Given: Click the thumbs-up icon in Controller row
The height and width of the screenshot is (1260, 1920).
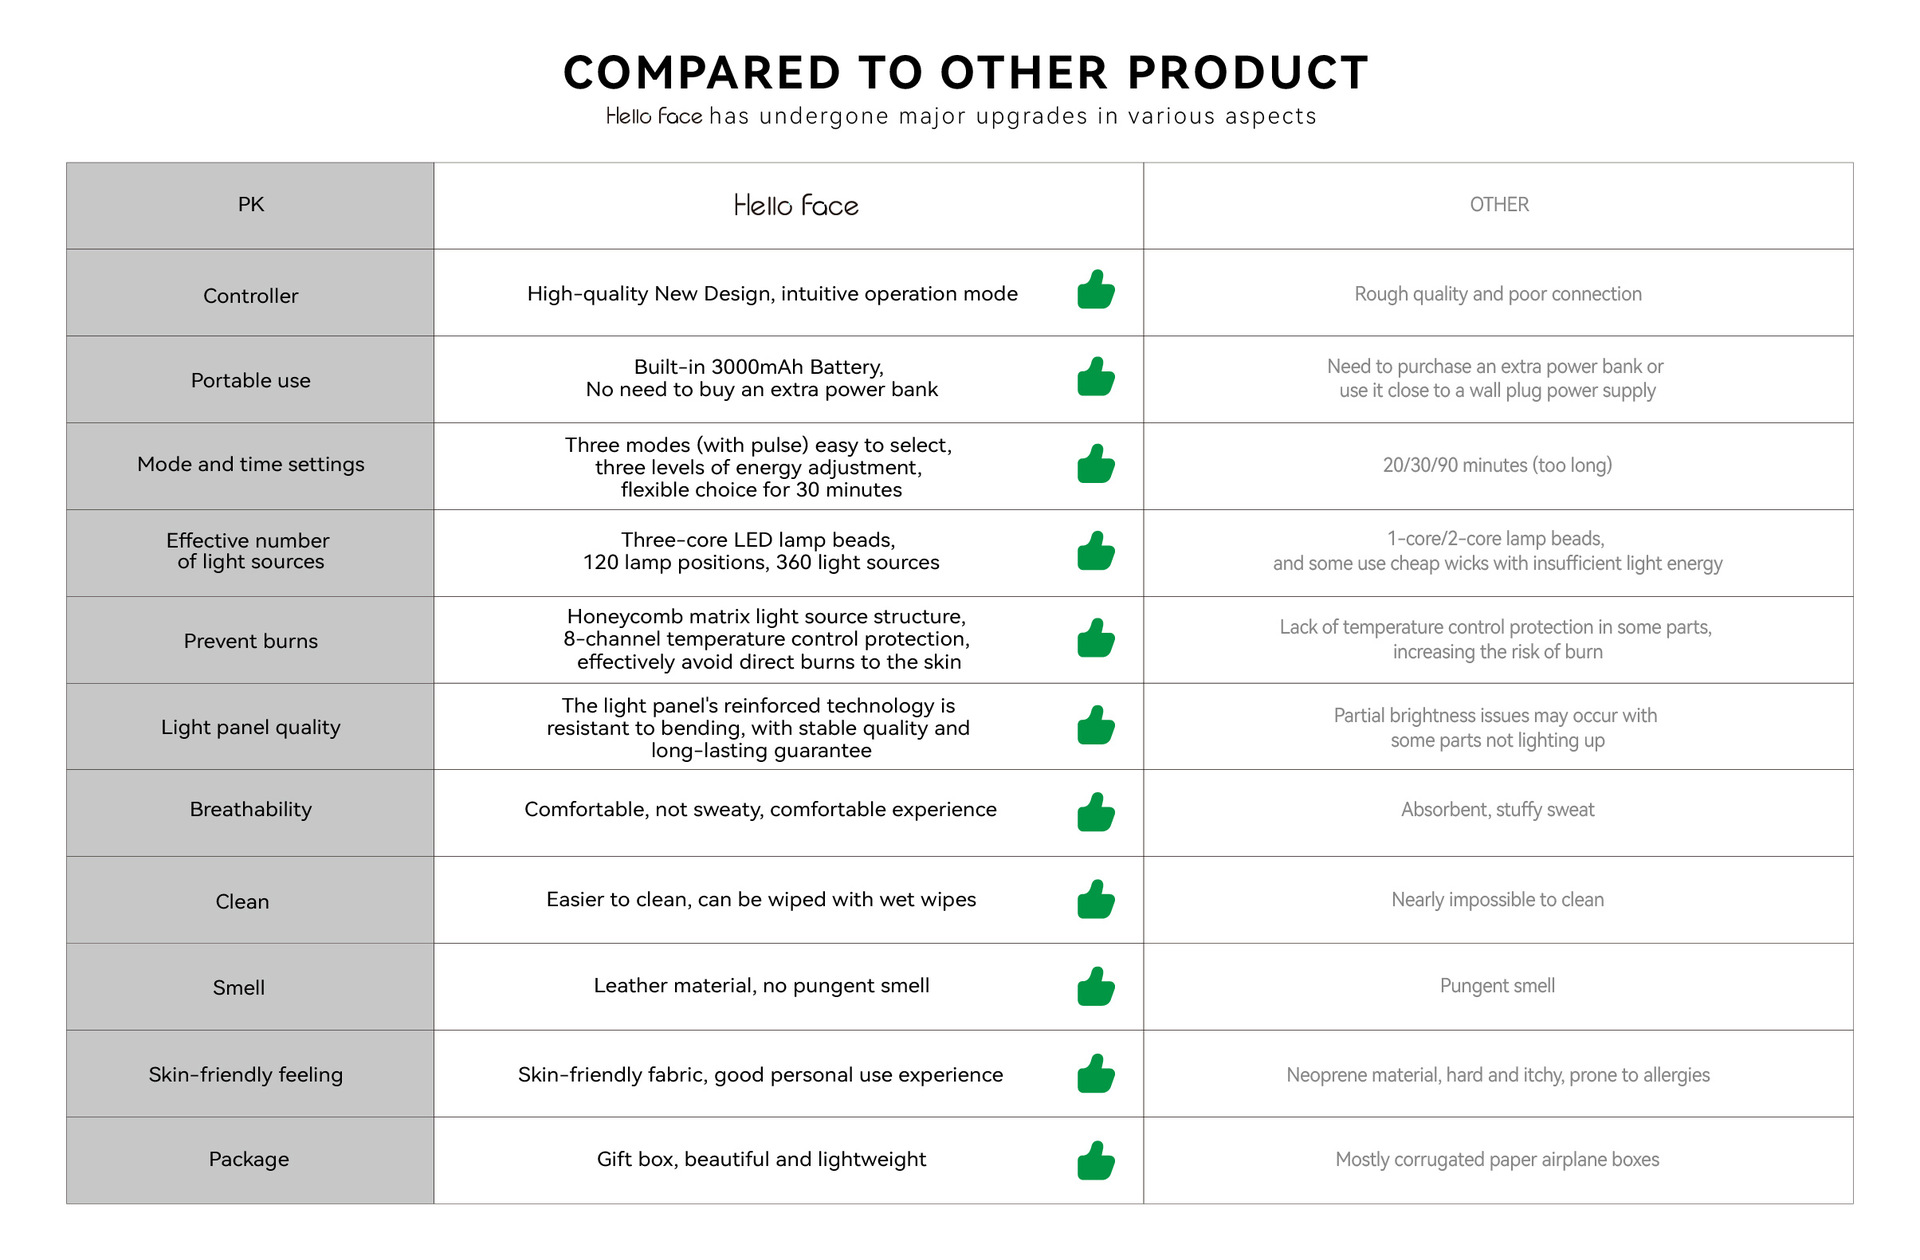Looking at the screenshot, I should coord(1096,291).
